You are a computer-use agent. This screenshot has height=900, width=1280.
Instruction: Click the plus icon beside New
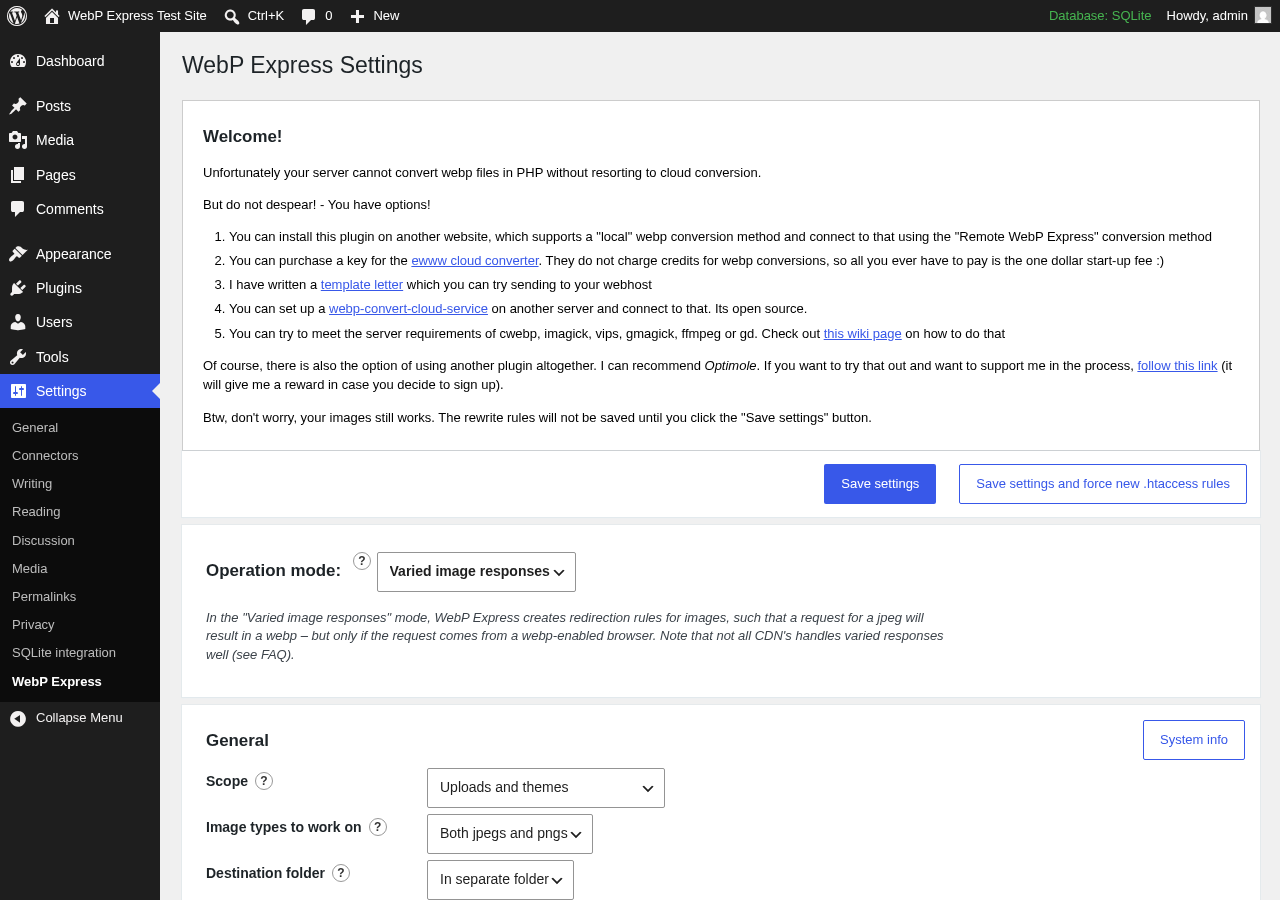point(358,16)
